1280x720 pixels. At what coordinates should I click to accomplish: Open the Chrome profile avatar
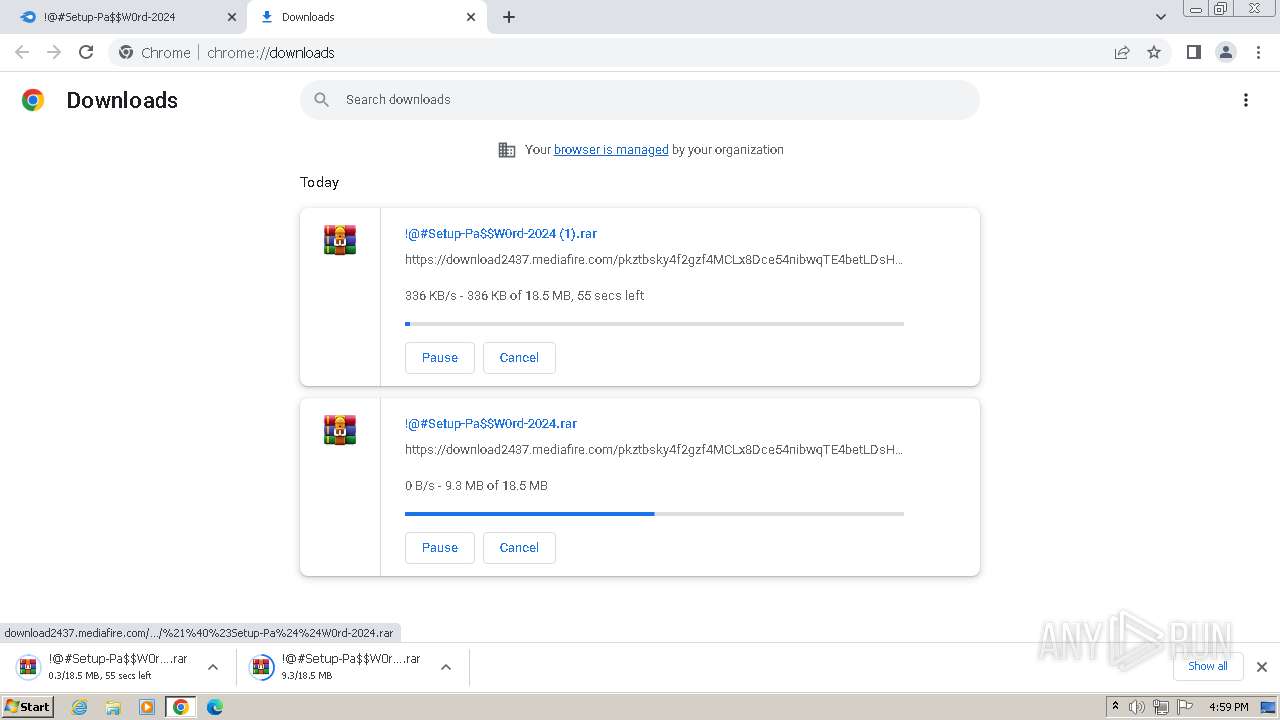(x=1226, y=52)
